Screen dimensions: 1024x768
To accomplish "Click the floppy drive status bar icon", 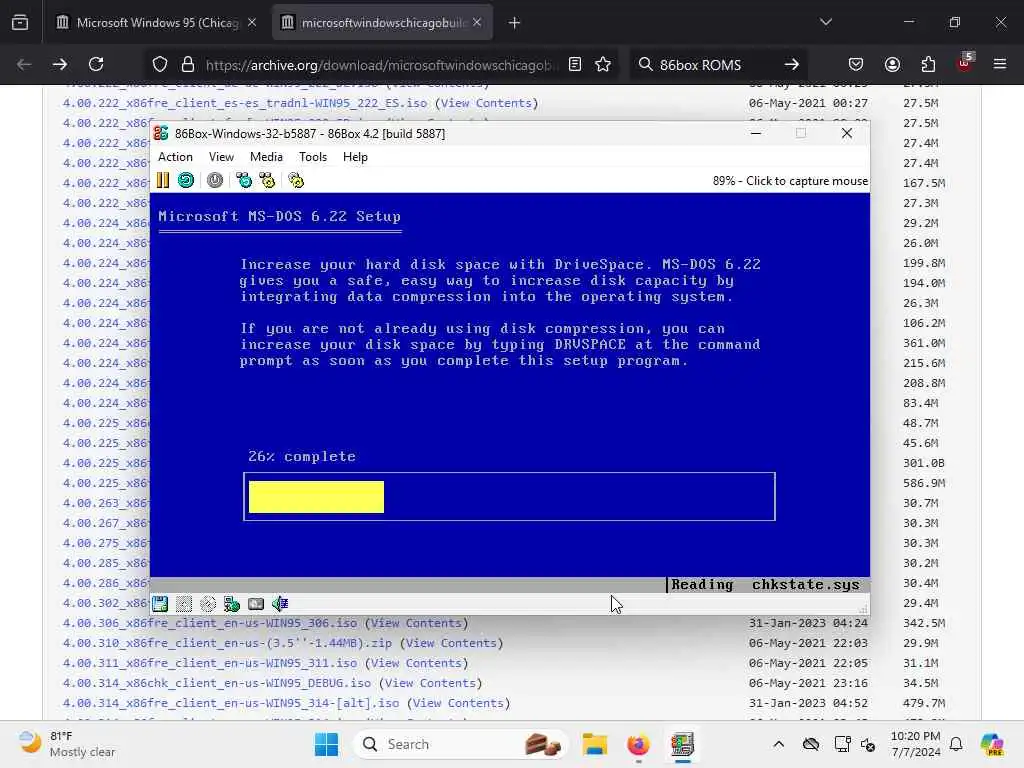I will coord(160,603).
